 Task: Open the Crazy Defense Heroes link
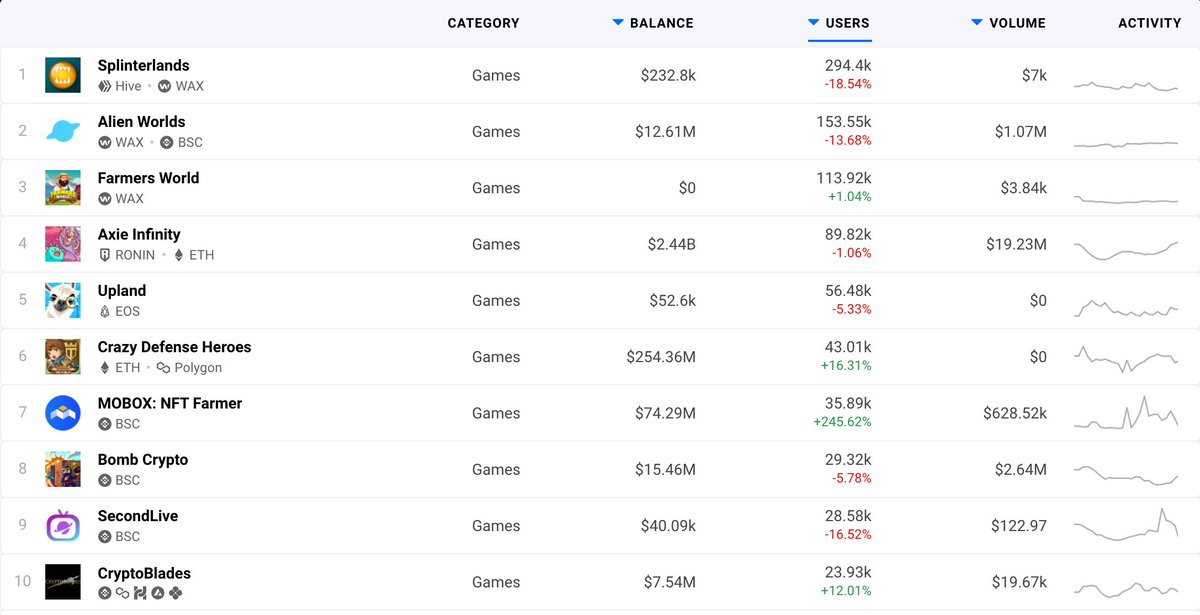(x=174, y=347)
